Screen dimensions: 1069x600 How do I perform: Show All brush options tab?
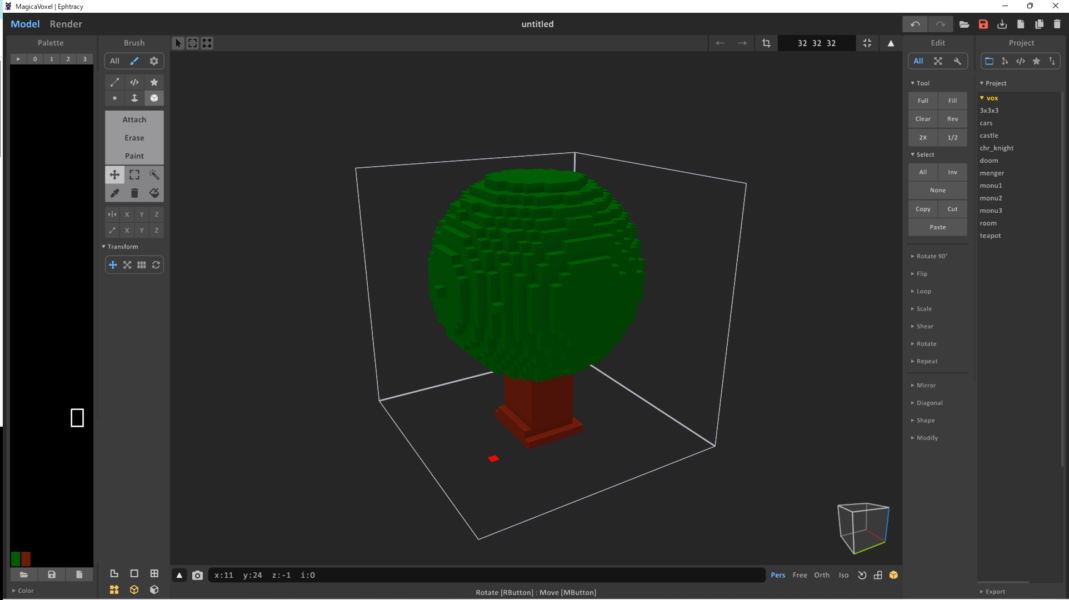pyautogui.click(x=115, y=61)
